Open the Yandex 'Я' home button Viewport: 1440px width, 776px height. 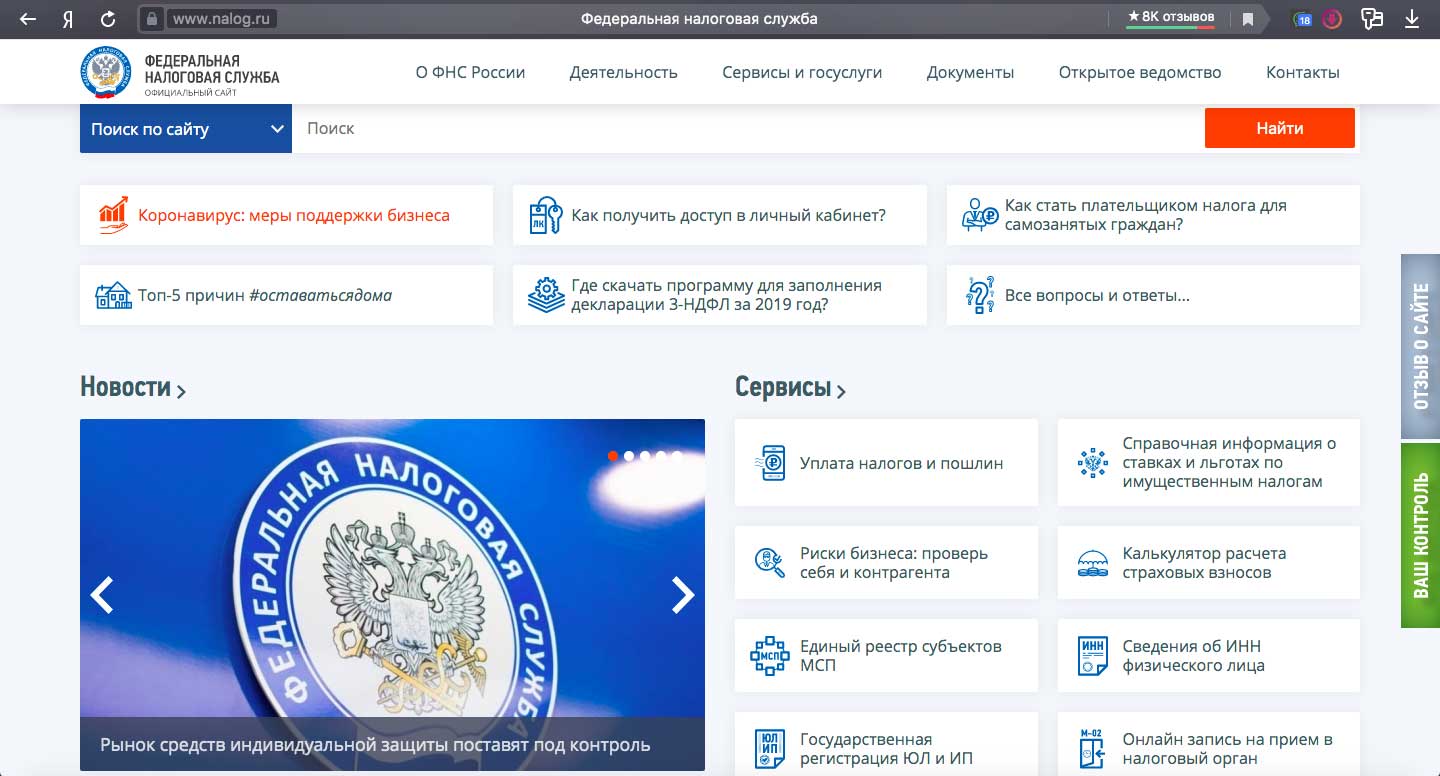(x=68, y=19)
